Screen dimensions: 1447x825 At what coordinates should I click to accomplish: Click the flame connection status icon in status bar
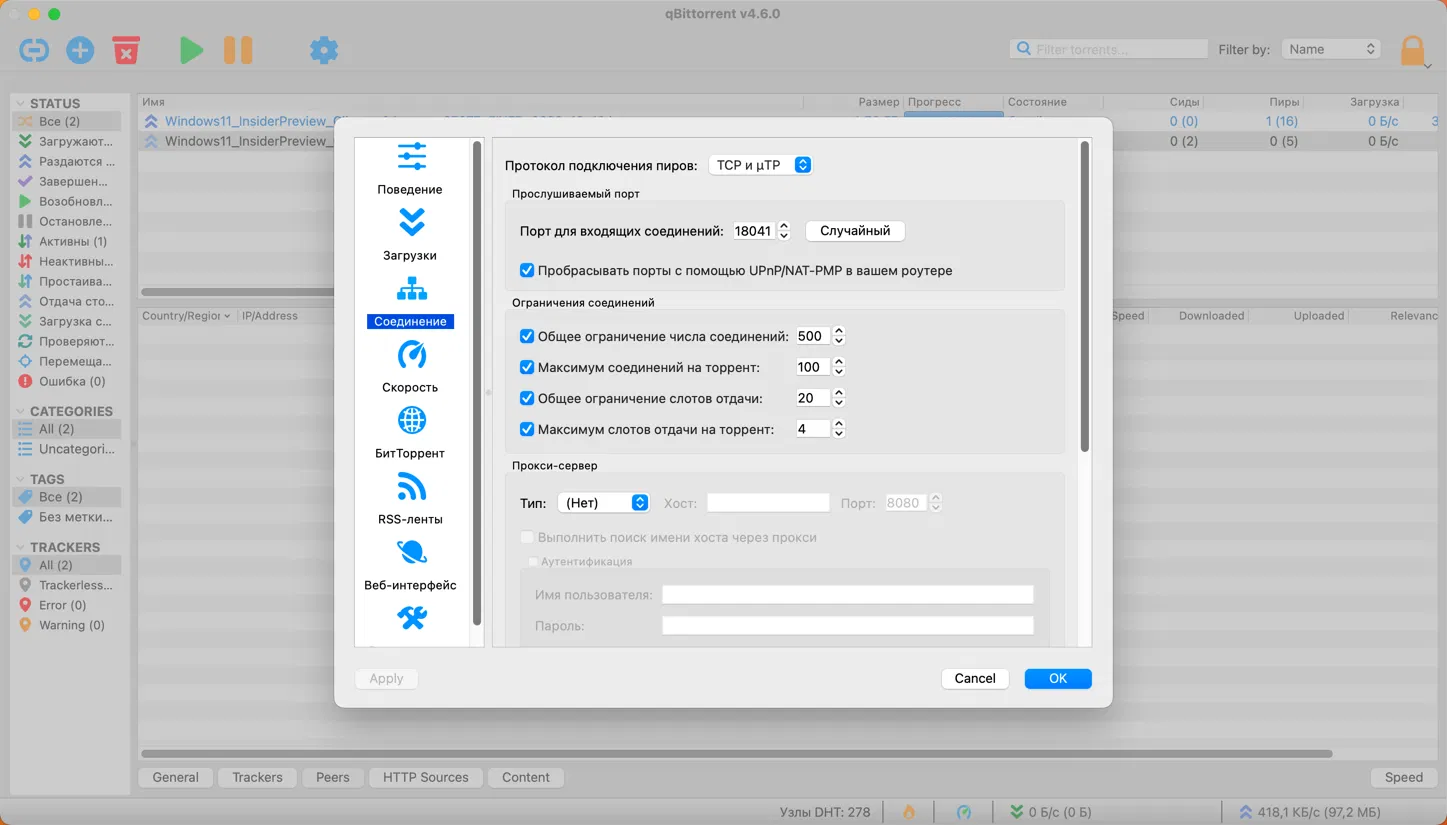909,812
